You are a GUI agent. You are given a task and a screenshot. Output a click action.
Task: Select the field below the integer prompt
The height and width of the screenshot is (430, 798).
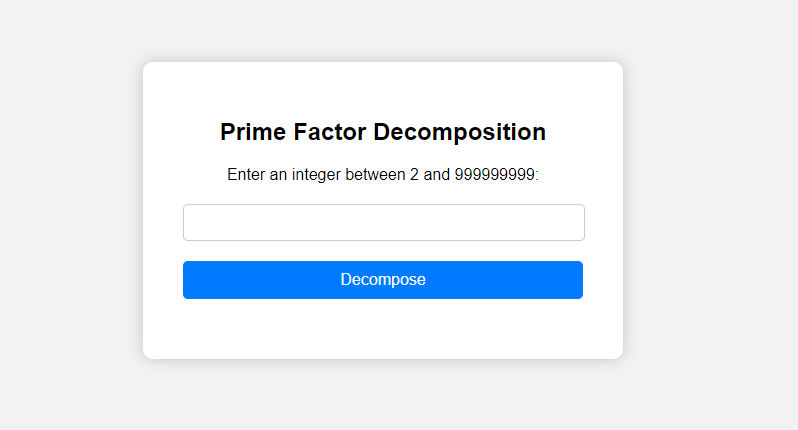pyautogui.click(x=383, y=222)
